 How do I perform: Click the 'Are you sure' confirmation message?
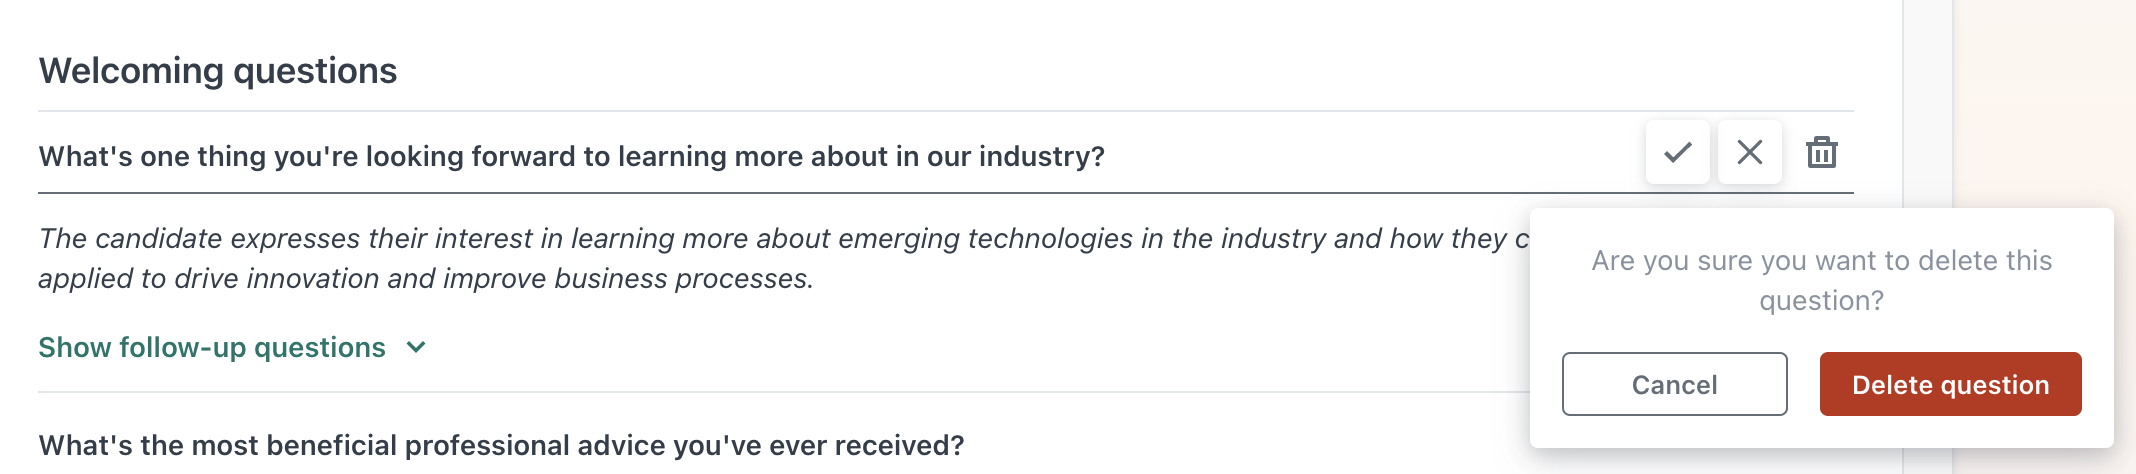coord(1821,280)
